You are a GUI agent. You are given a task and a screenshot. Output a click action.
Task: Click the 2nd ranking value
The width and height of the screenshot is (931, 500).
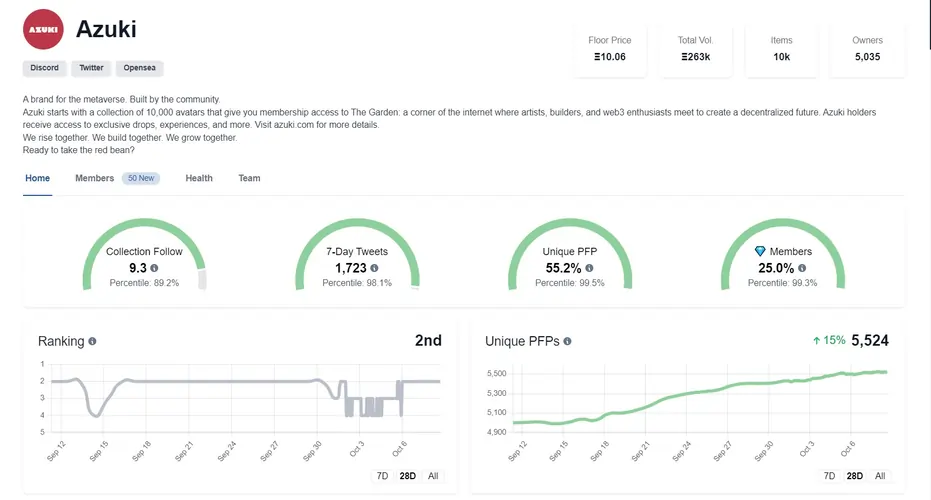(x=428, y=340)
